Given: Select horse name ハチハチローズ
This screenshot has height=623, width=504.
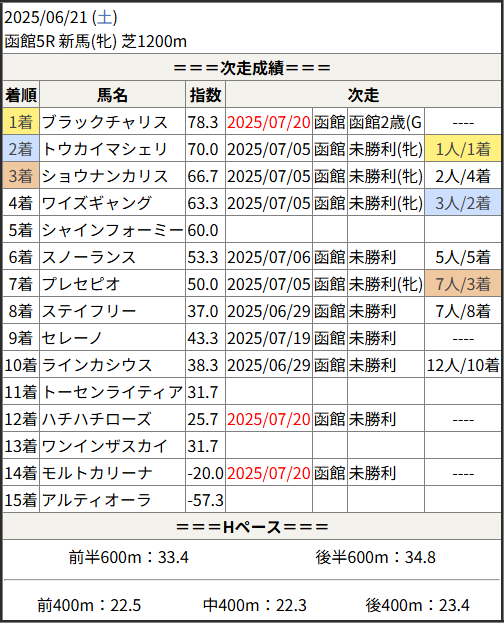Looking at the screenshot, I should (97, 419).
